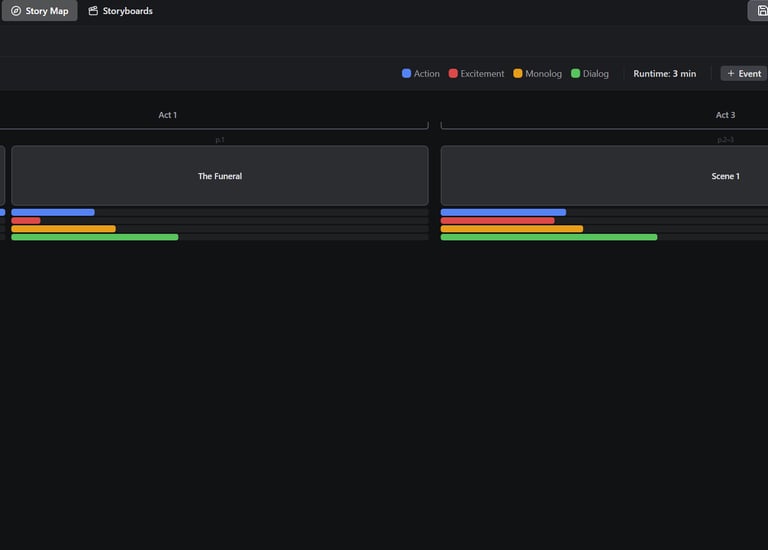Click the blue Action legend swatch
The image size is (768, 550).
click(x=406, y=73)
